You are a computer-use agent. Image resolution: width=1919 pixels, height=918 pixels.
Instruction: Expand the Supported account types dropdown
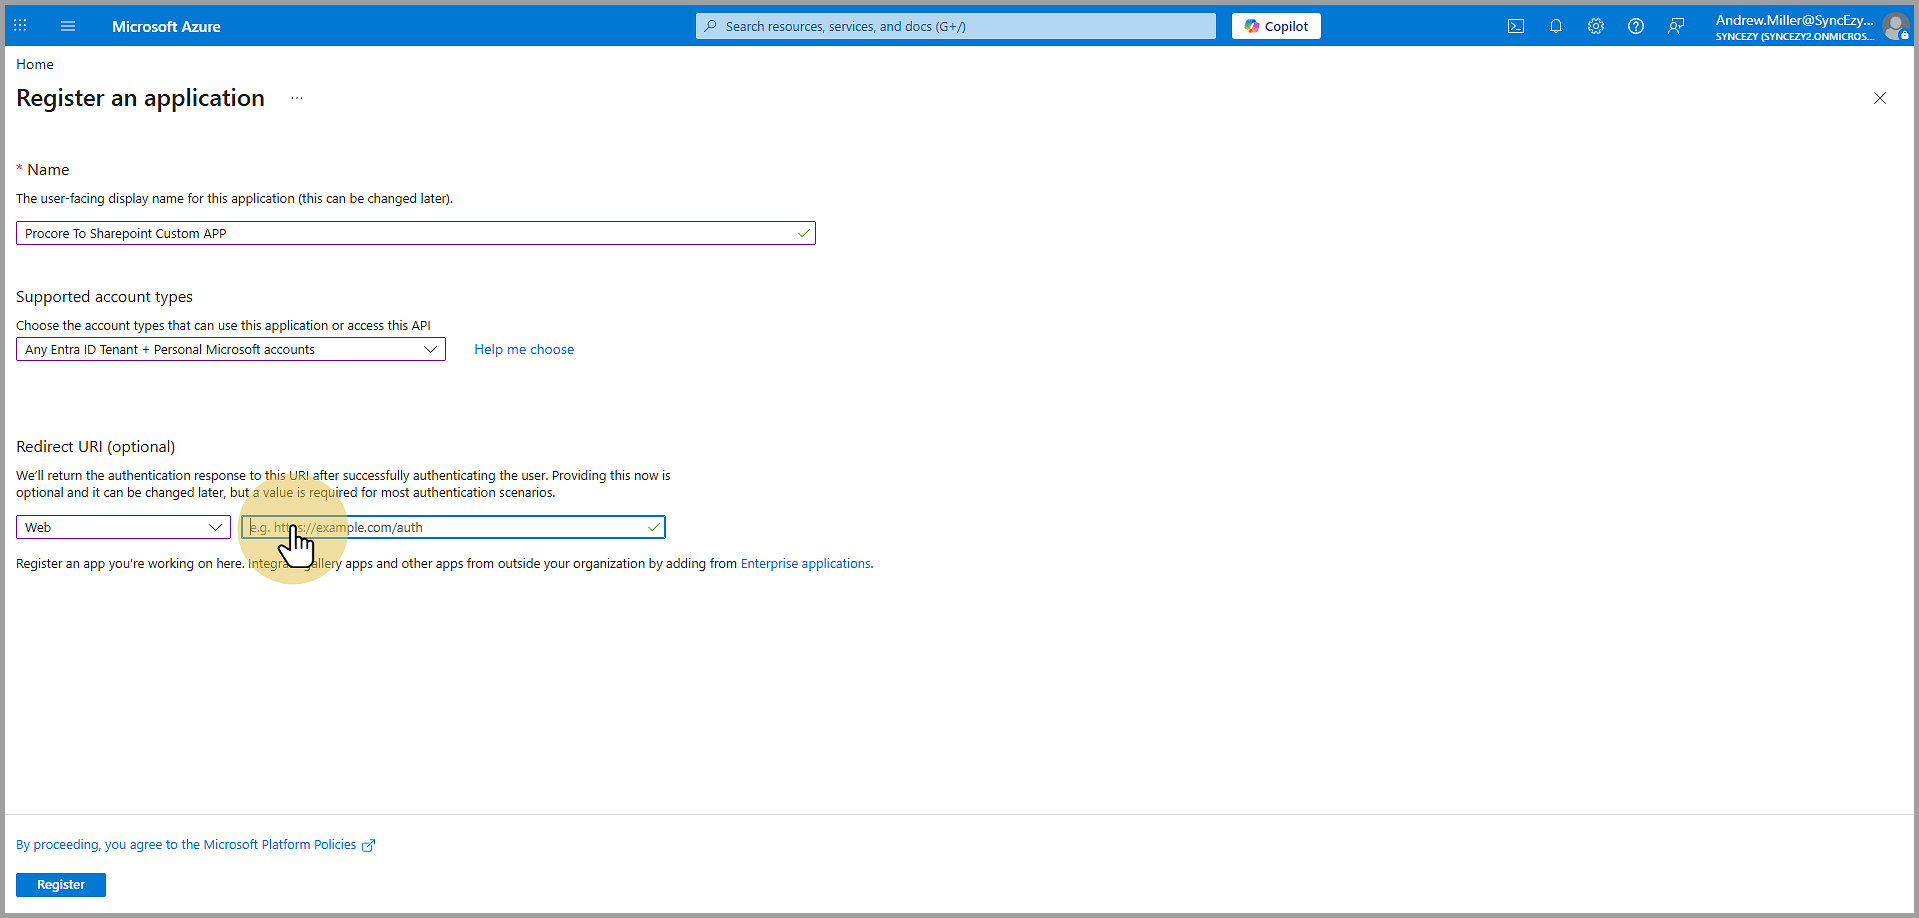230,349
